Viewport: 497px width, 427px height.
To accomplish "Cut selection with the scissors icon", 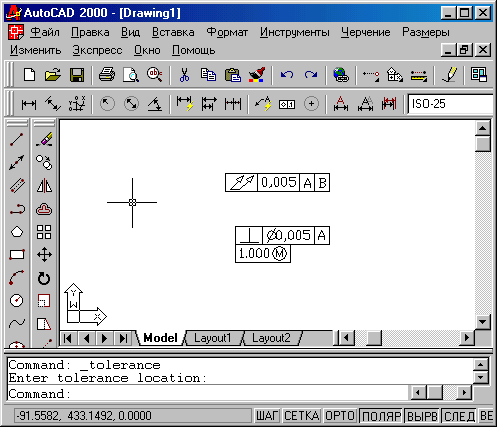I will [x=184, y=75].
